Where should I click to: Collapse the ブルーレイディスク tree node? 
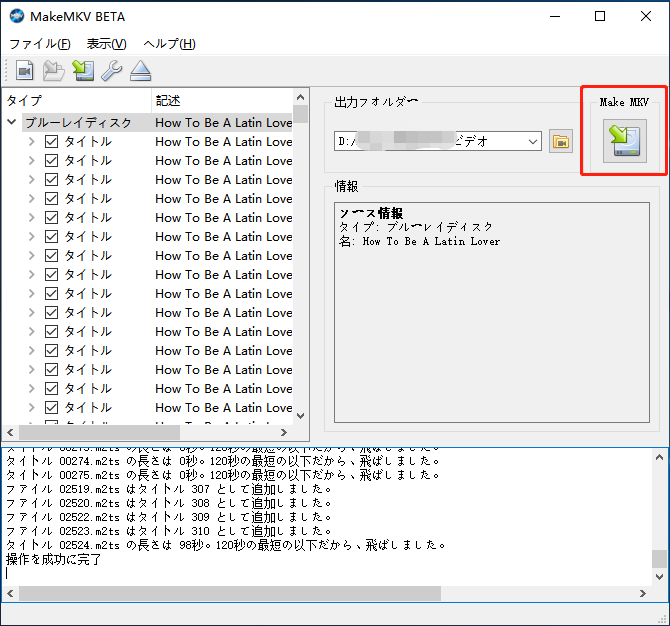(x=12, y=123)
